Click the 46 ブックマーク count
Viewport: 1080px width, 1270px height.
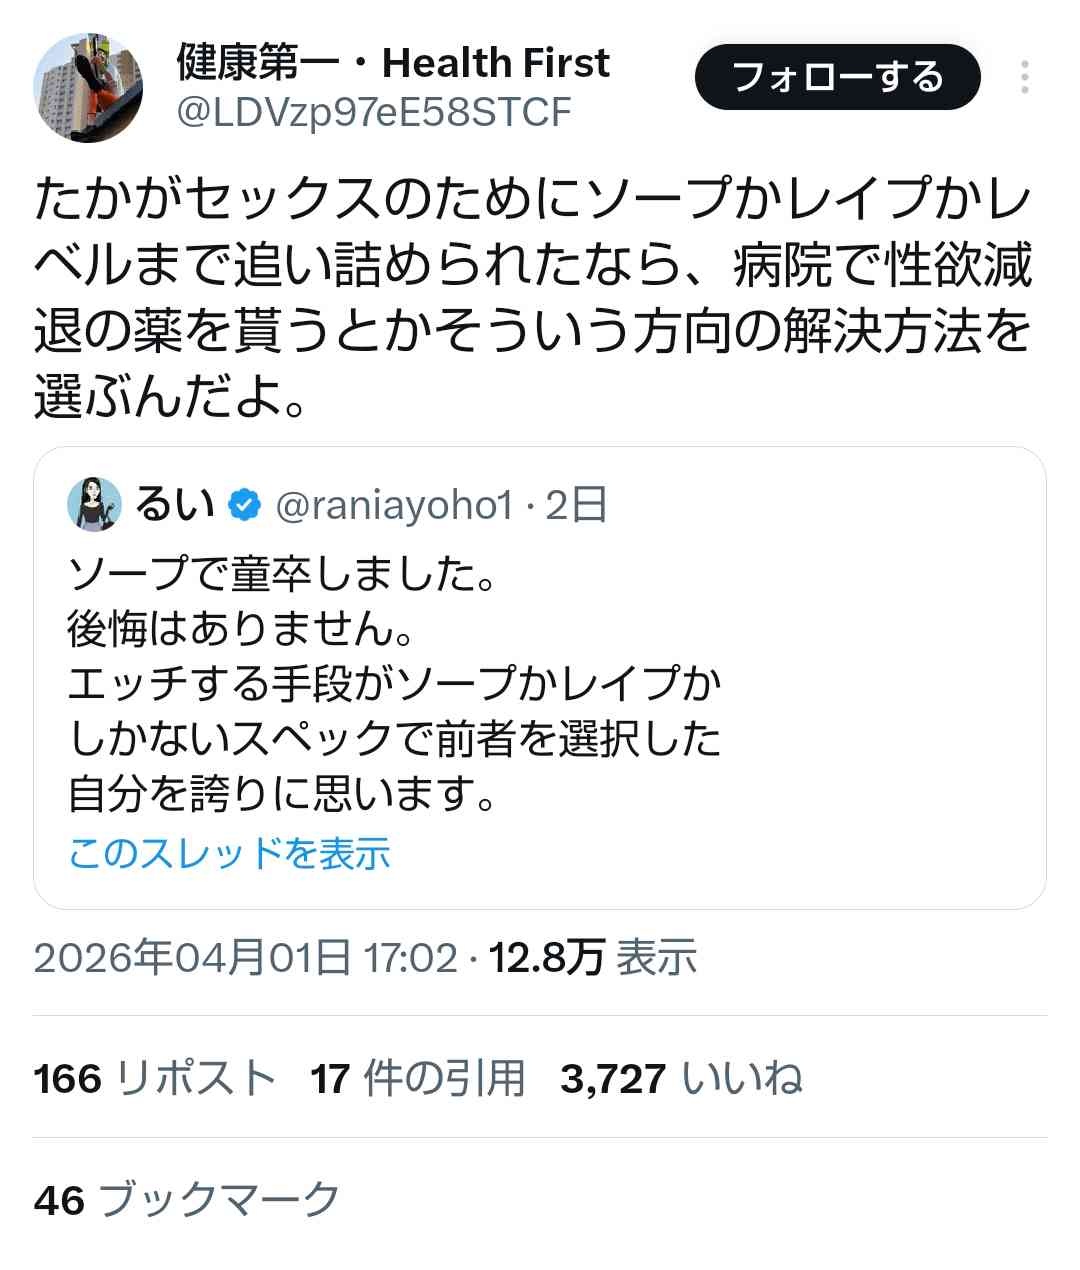pyautogui.click(x=187, y=1199)
